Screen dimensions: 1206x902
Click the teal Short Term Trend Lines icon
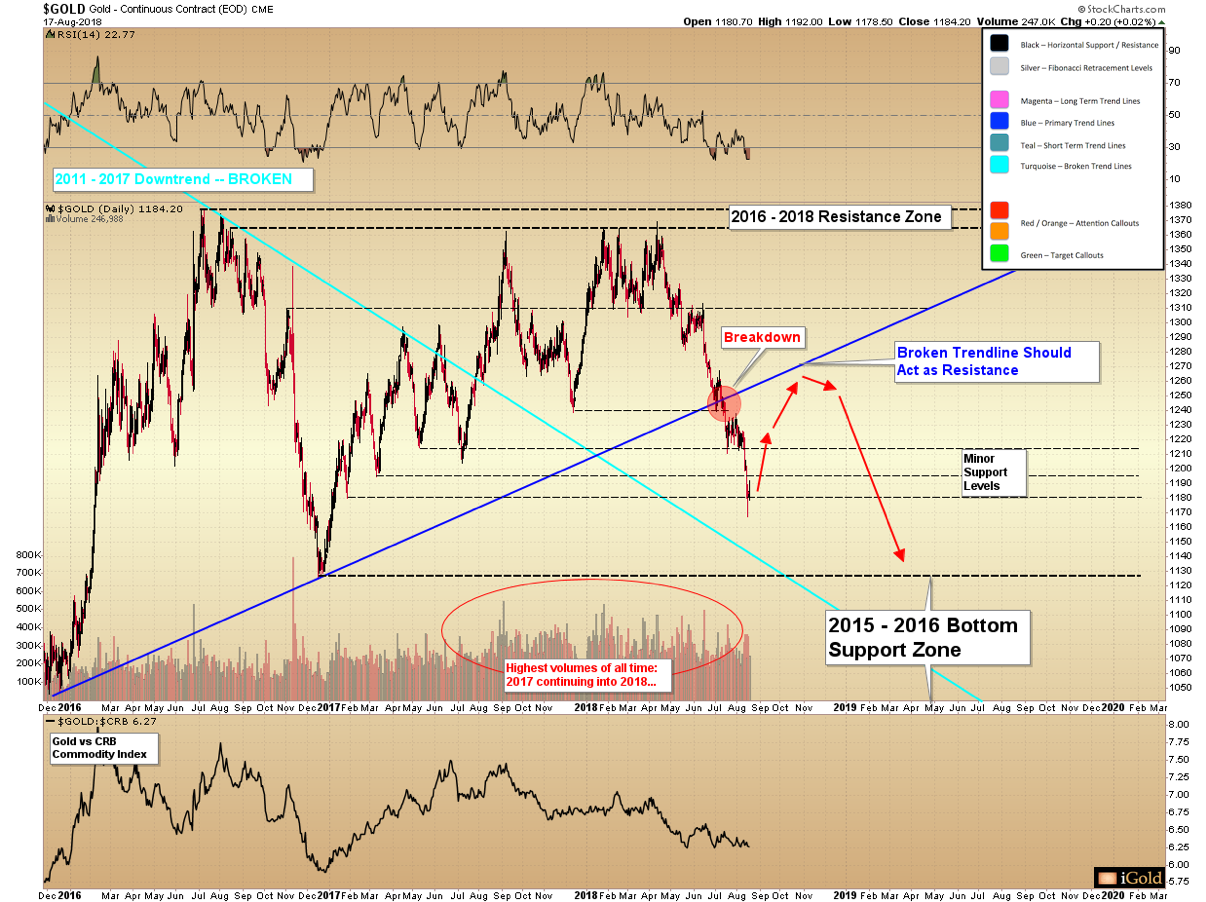(x=999, y=144)
